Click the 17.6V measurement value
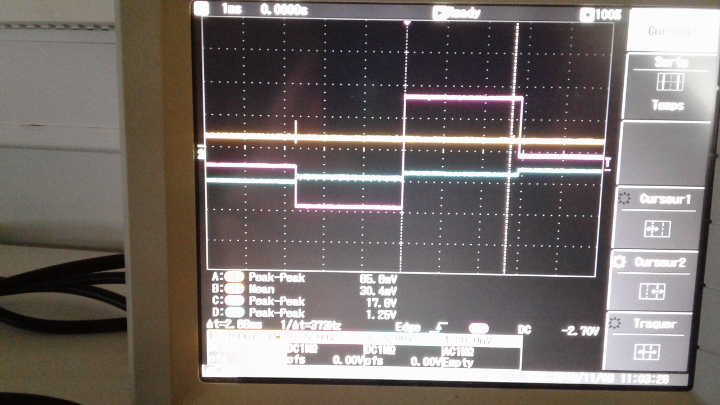The image size is (720, 405). [x=381, y=303]
